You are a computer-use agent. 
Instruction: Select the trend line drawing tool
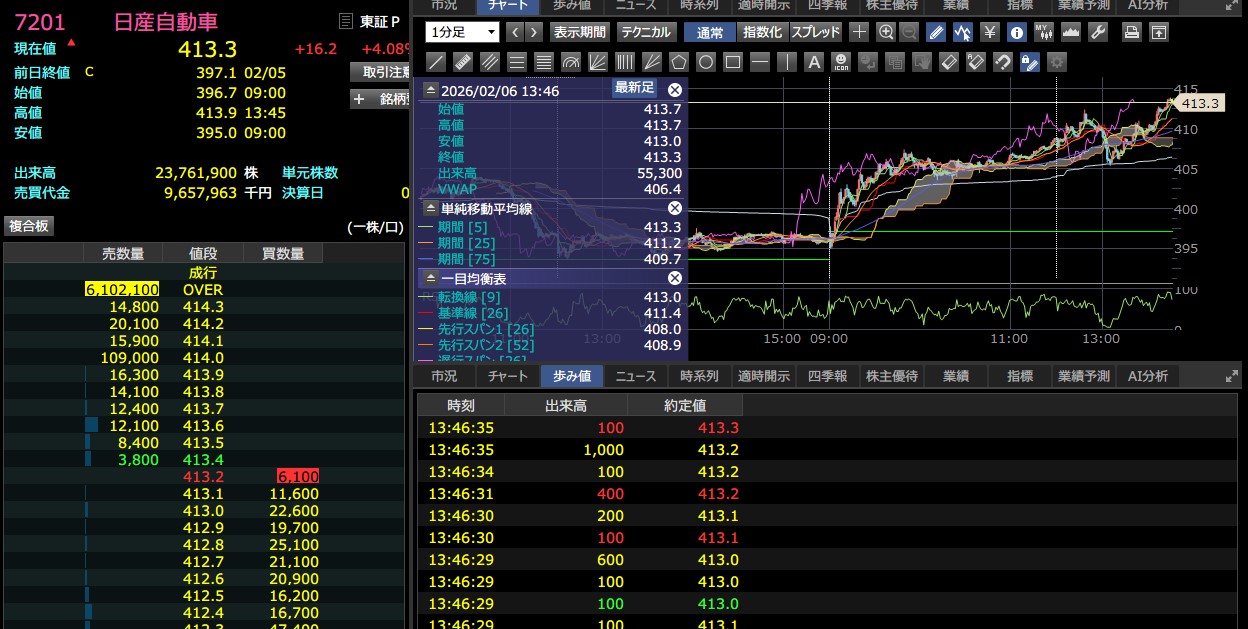pyautogui.click(x=436, y=62)
